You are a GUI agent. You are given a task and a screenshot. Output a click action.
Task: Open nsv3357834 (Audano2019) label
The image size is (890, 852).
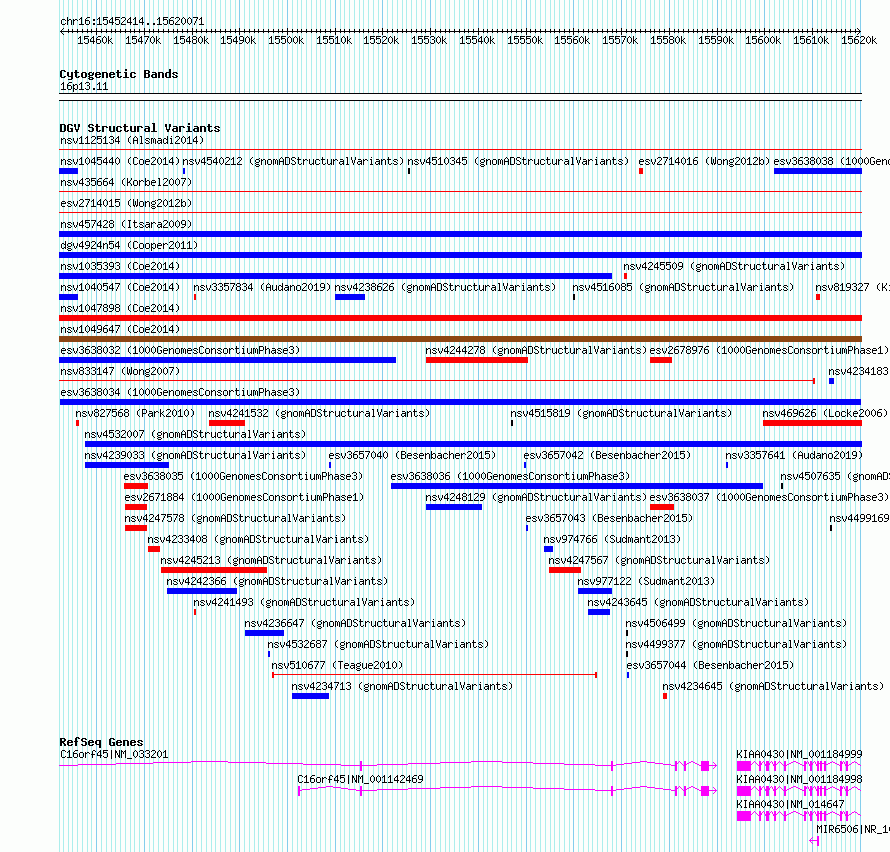(262, 287)
